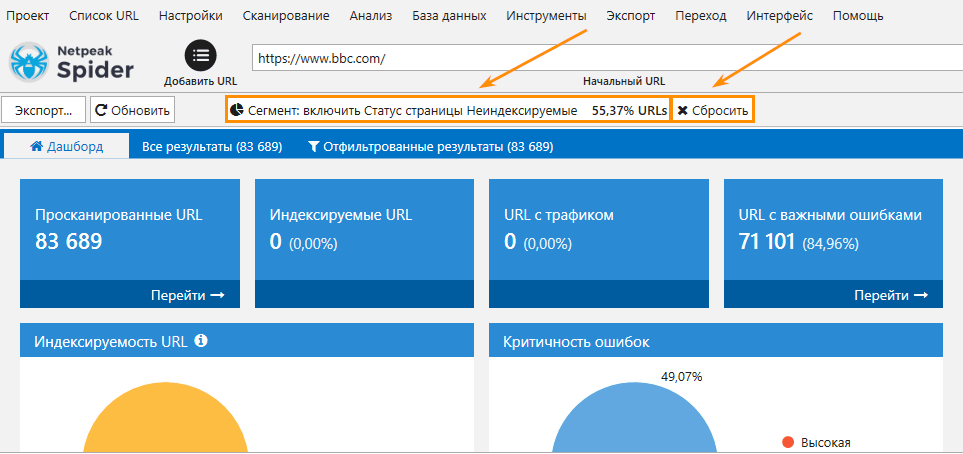
Task: Open the Проект menu
Action: [28, 16]
